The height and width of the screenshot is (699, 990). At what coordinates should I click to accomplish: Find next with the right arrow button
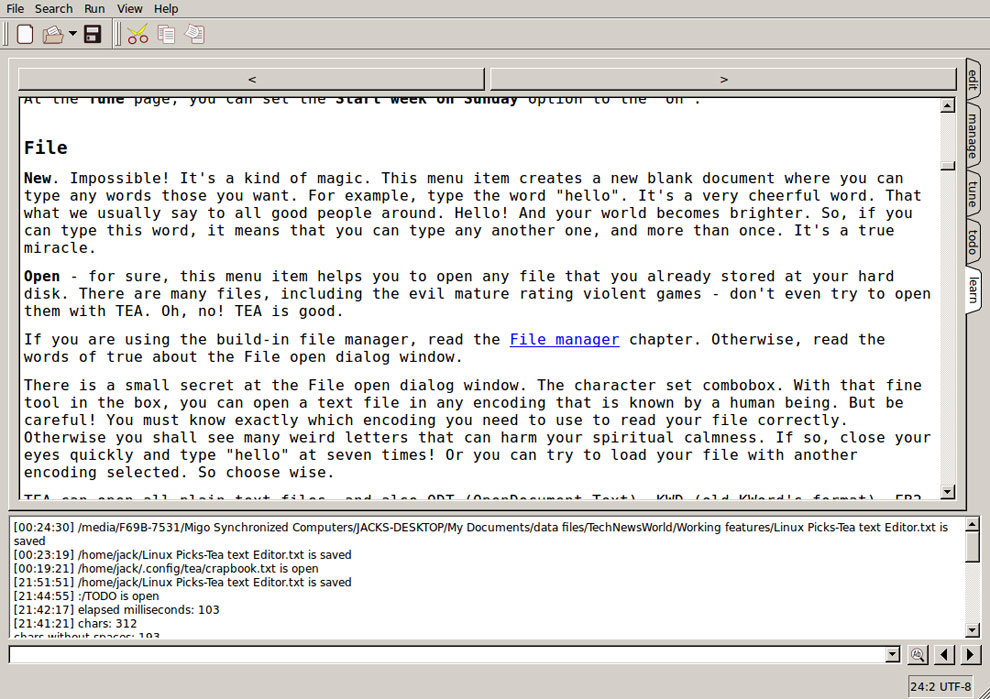tap(970, 655)
